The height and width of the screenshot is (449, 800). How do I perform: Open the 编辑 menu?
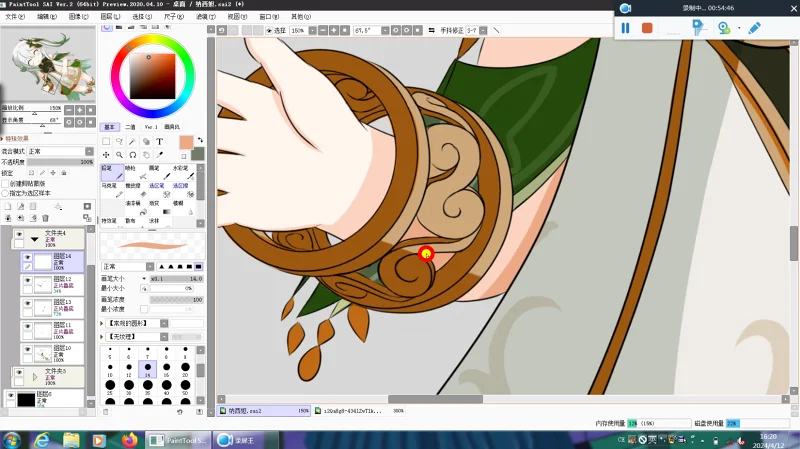46,17
